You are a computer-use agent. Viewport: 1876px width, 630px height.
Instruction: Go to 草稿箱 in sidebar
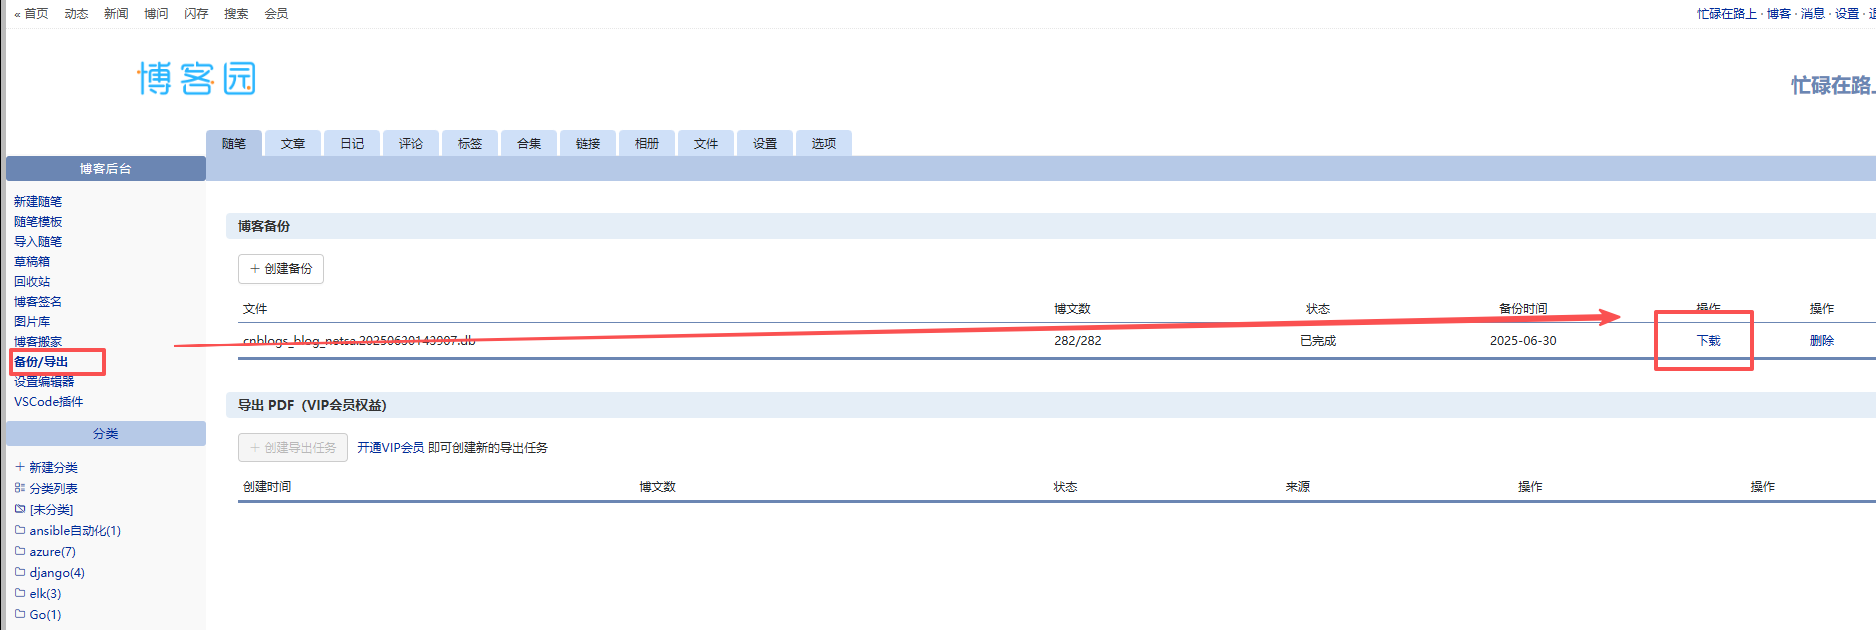click(32, 262)
